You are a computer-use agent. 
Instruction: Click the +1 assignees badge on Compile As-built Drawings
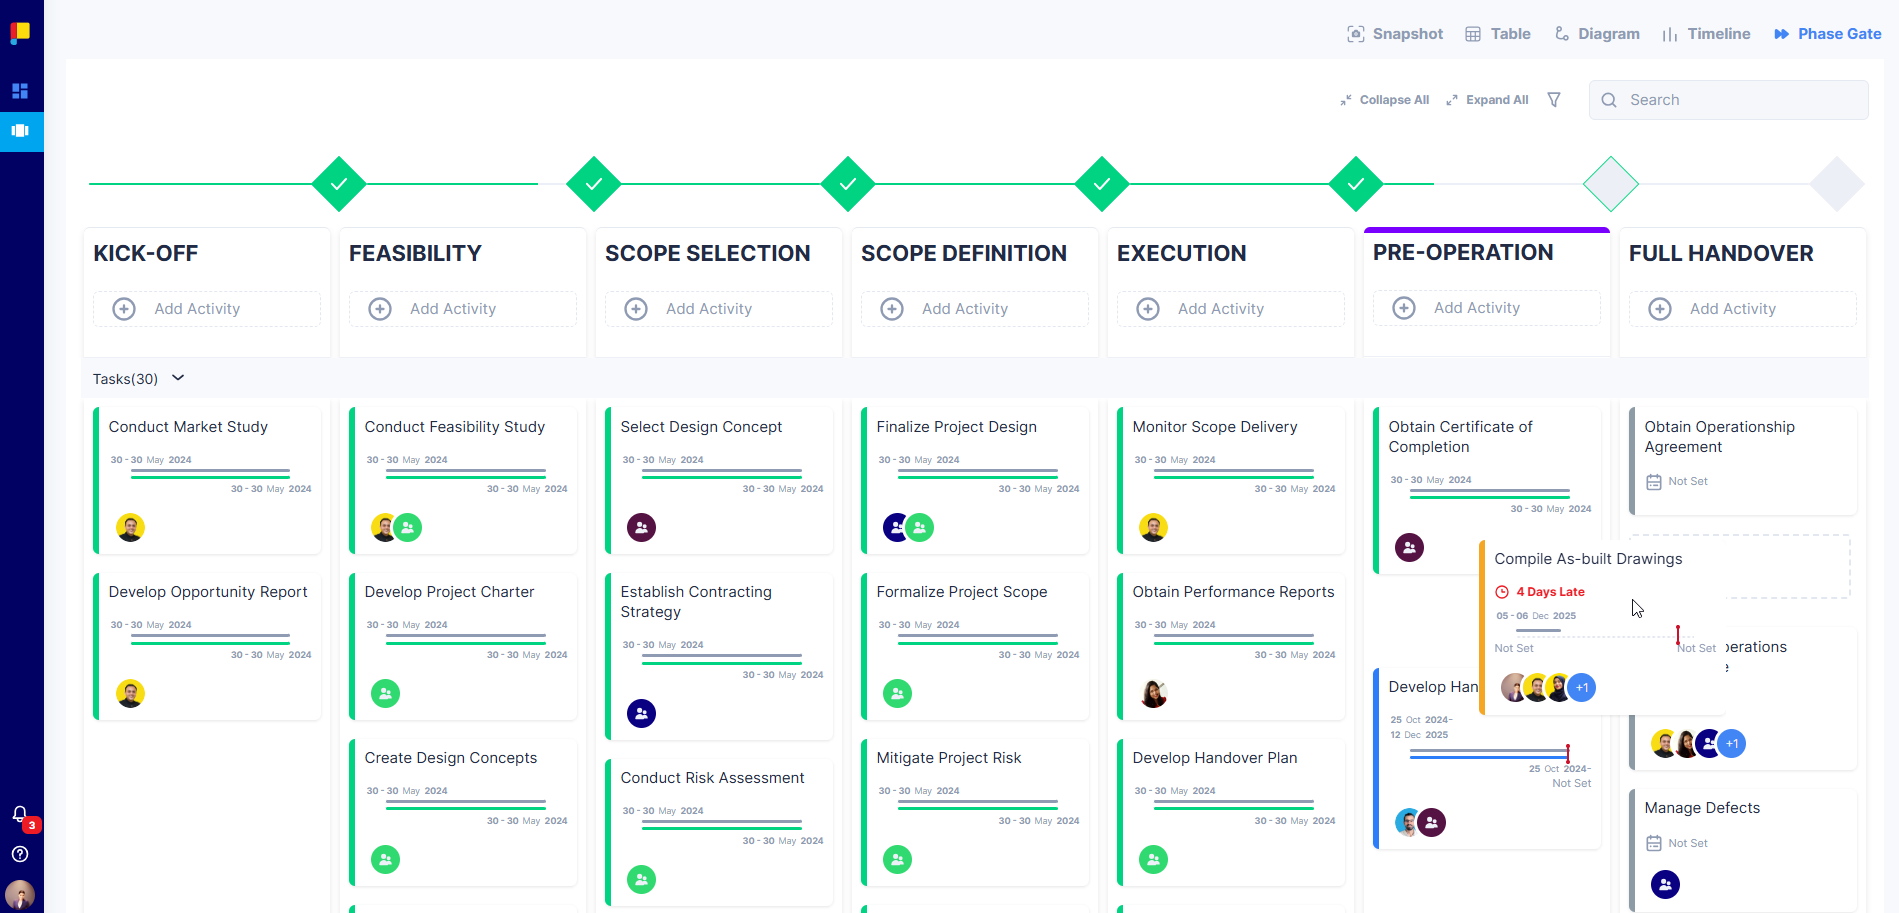pos(1582,688)
